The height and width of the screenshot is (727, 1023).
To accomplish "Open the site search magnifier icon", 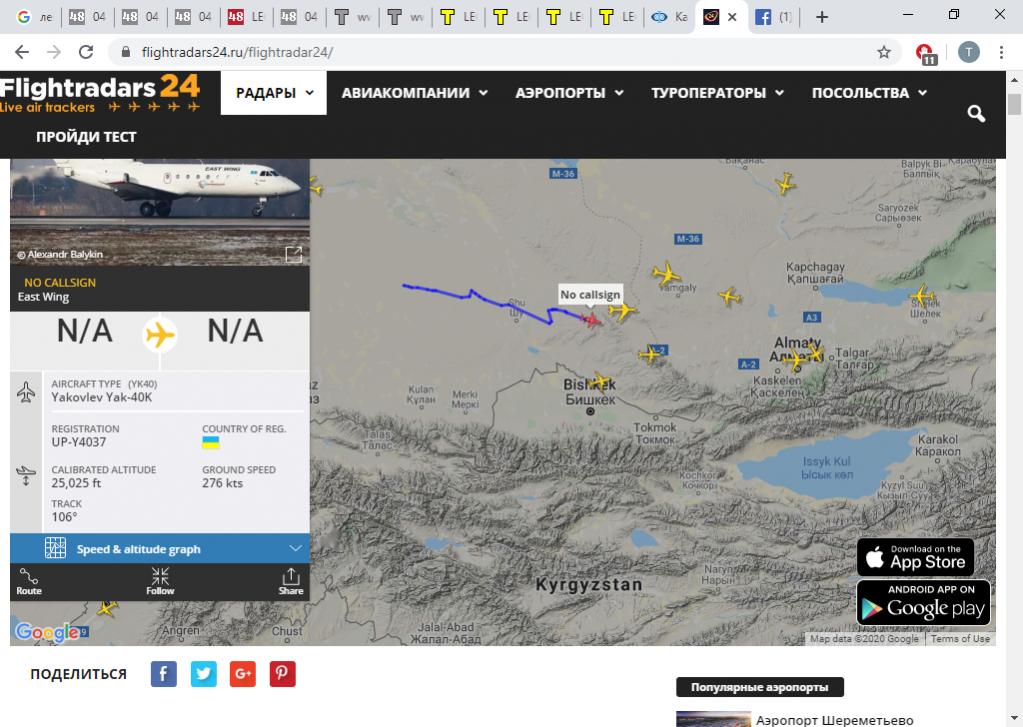I will click(x=976, y=114).
